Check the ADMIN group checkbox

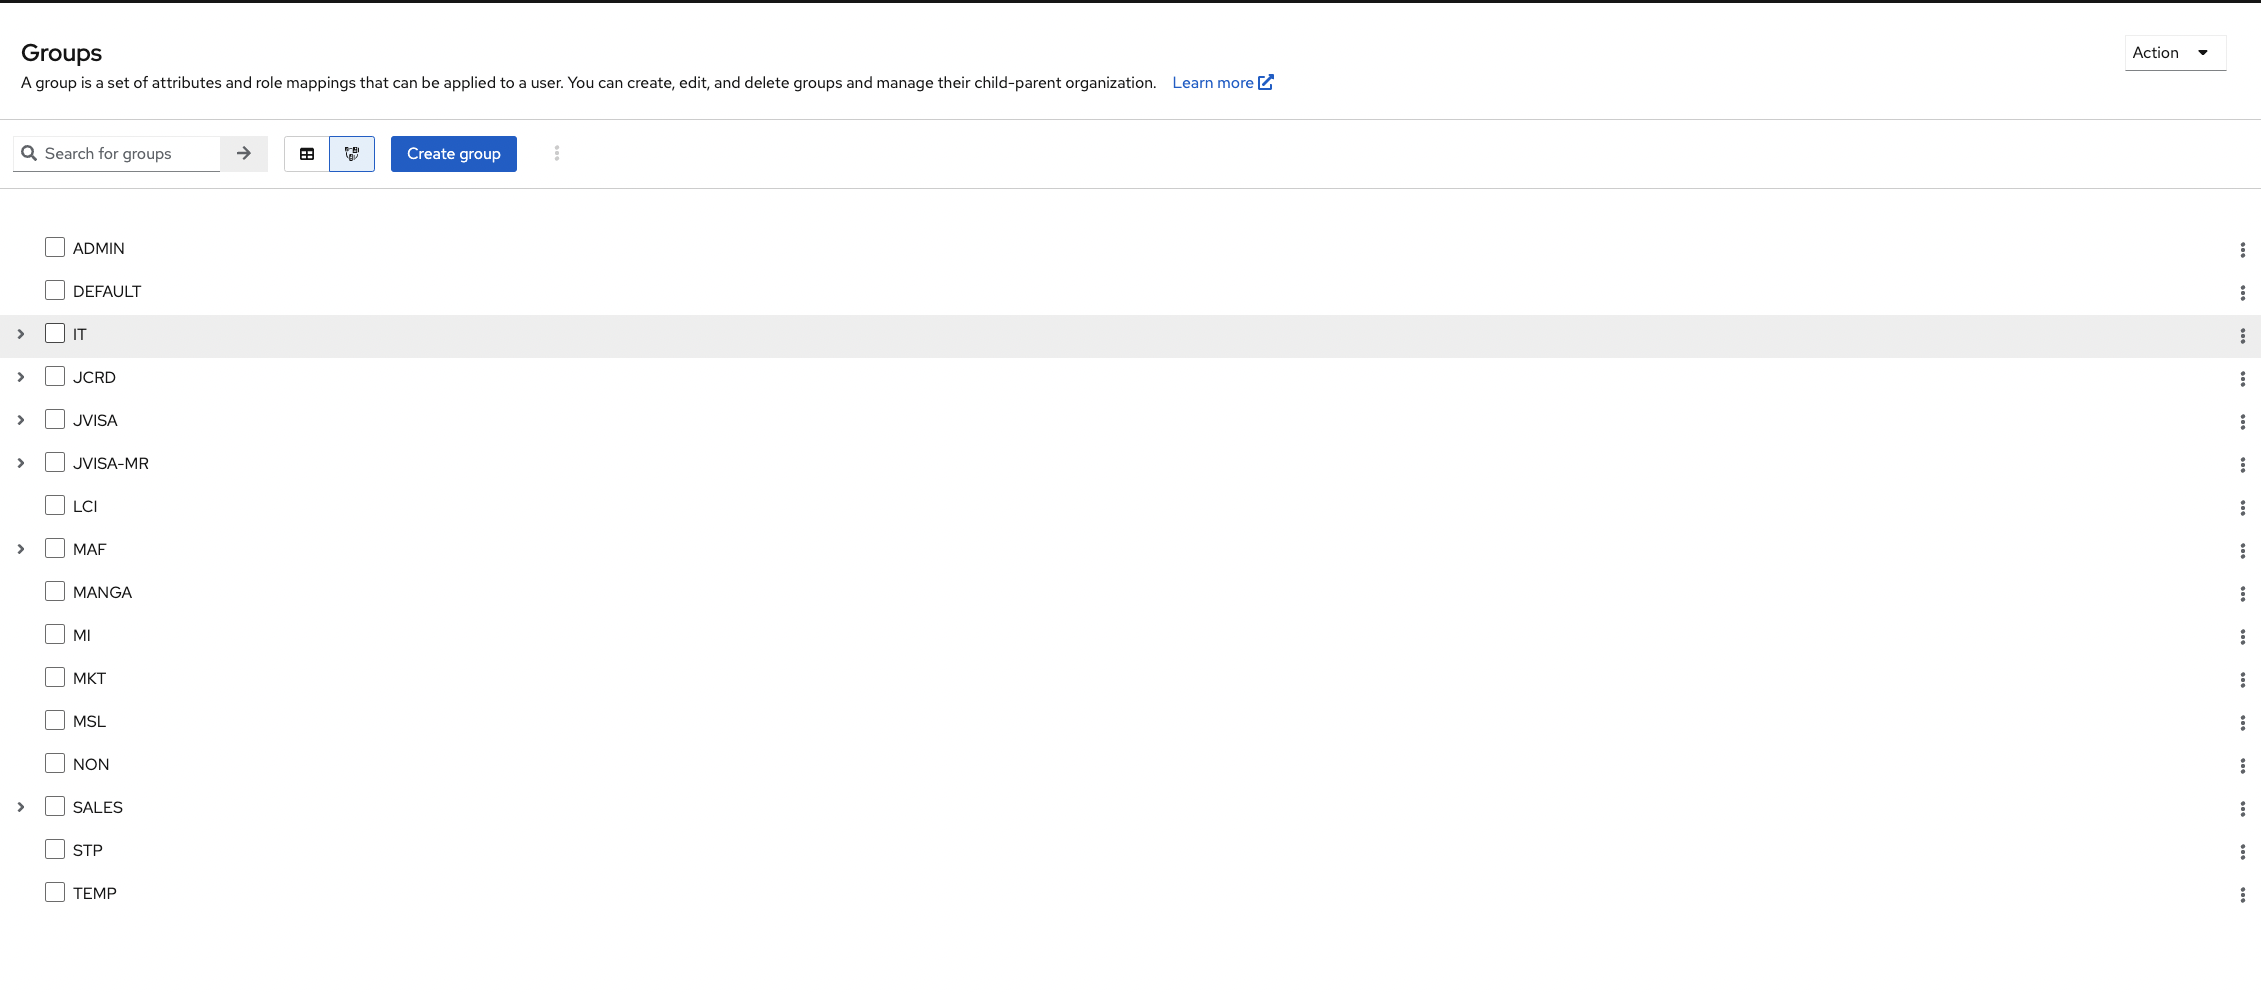click(55, 246)
